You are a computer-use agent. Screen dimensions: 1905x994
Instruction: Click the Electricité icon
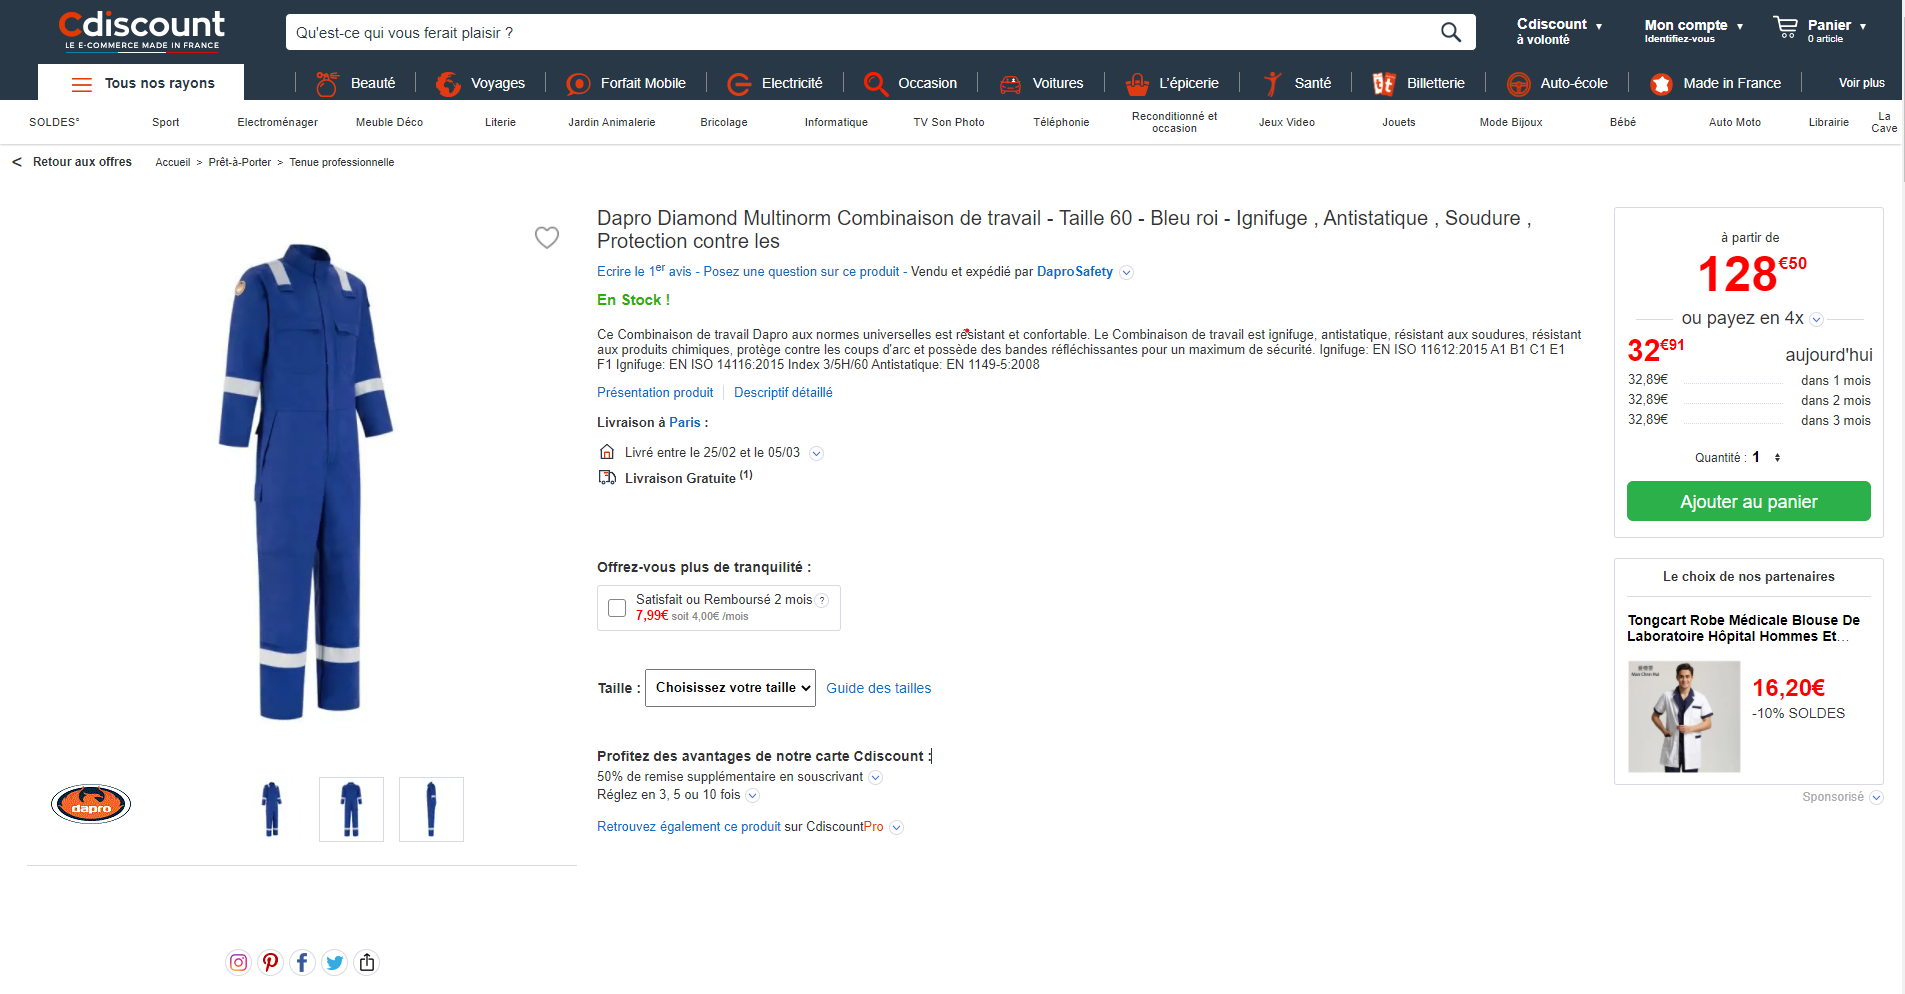(x=738, y=83)
